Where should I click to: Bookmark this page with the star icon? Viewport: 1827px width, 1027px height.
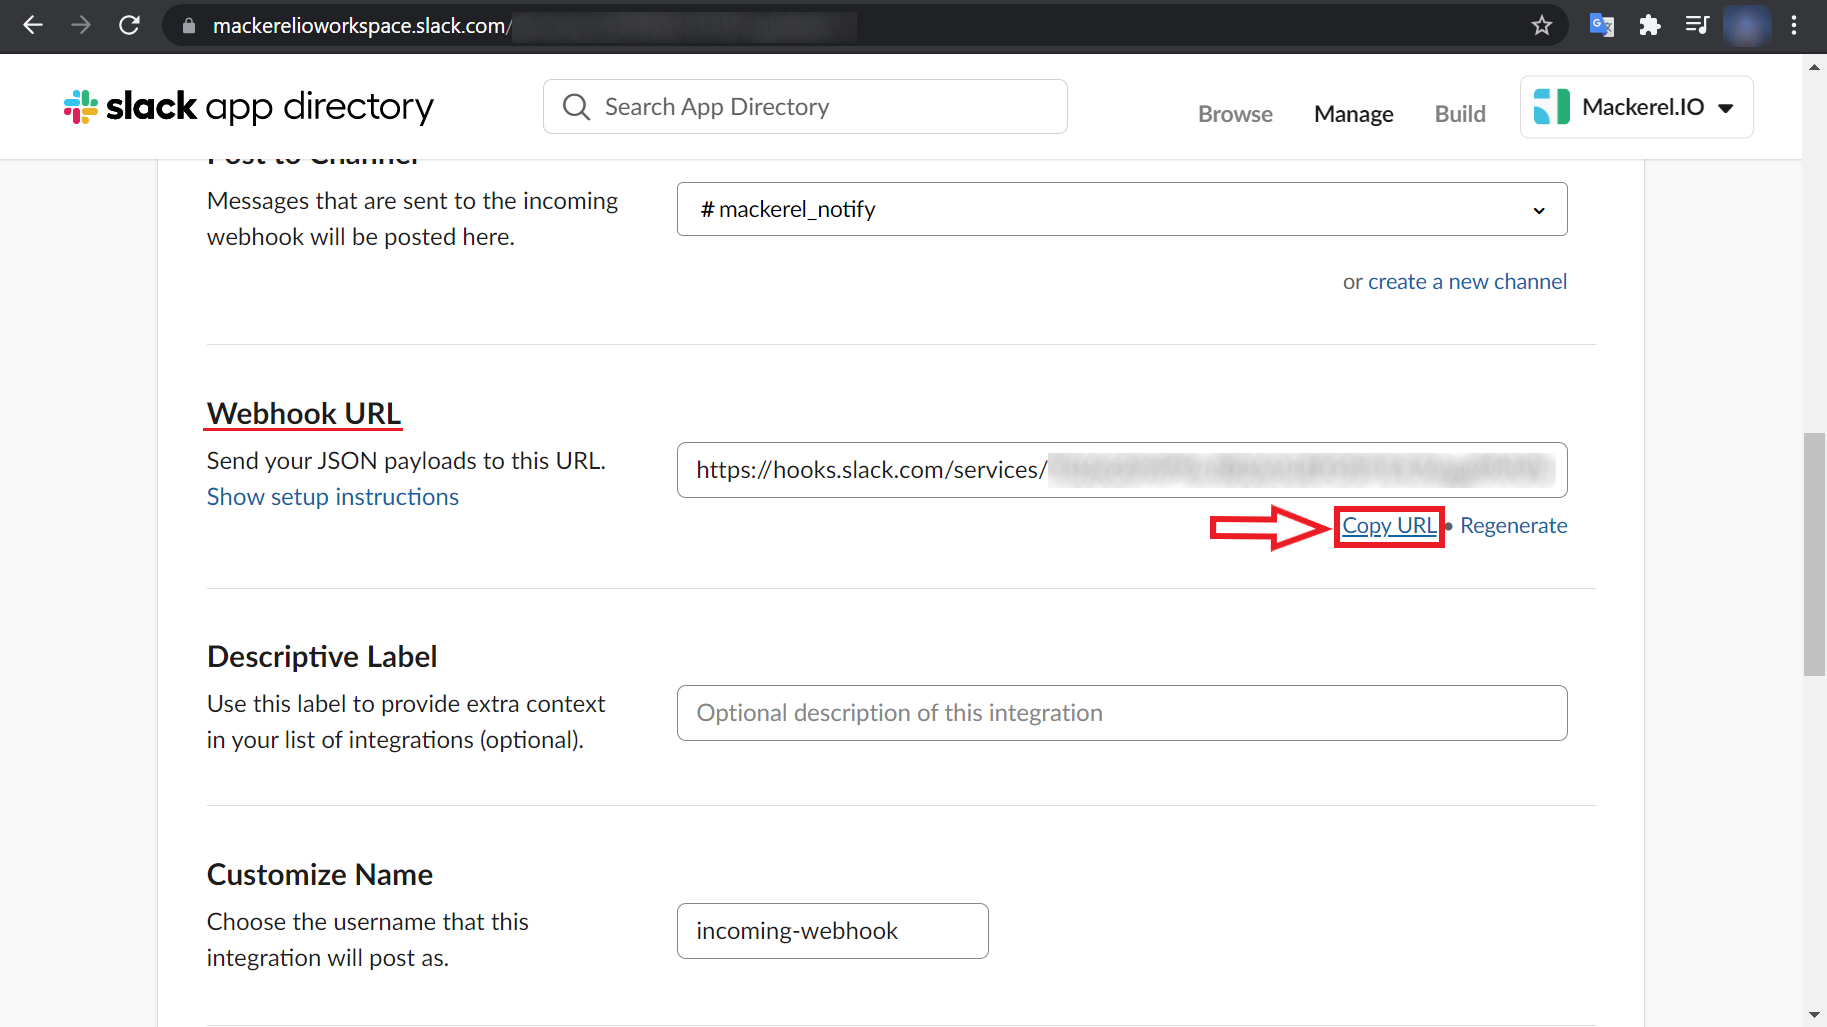(1542, 26)
